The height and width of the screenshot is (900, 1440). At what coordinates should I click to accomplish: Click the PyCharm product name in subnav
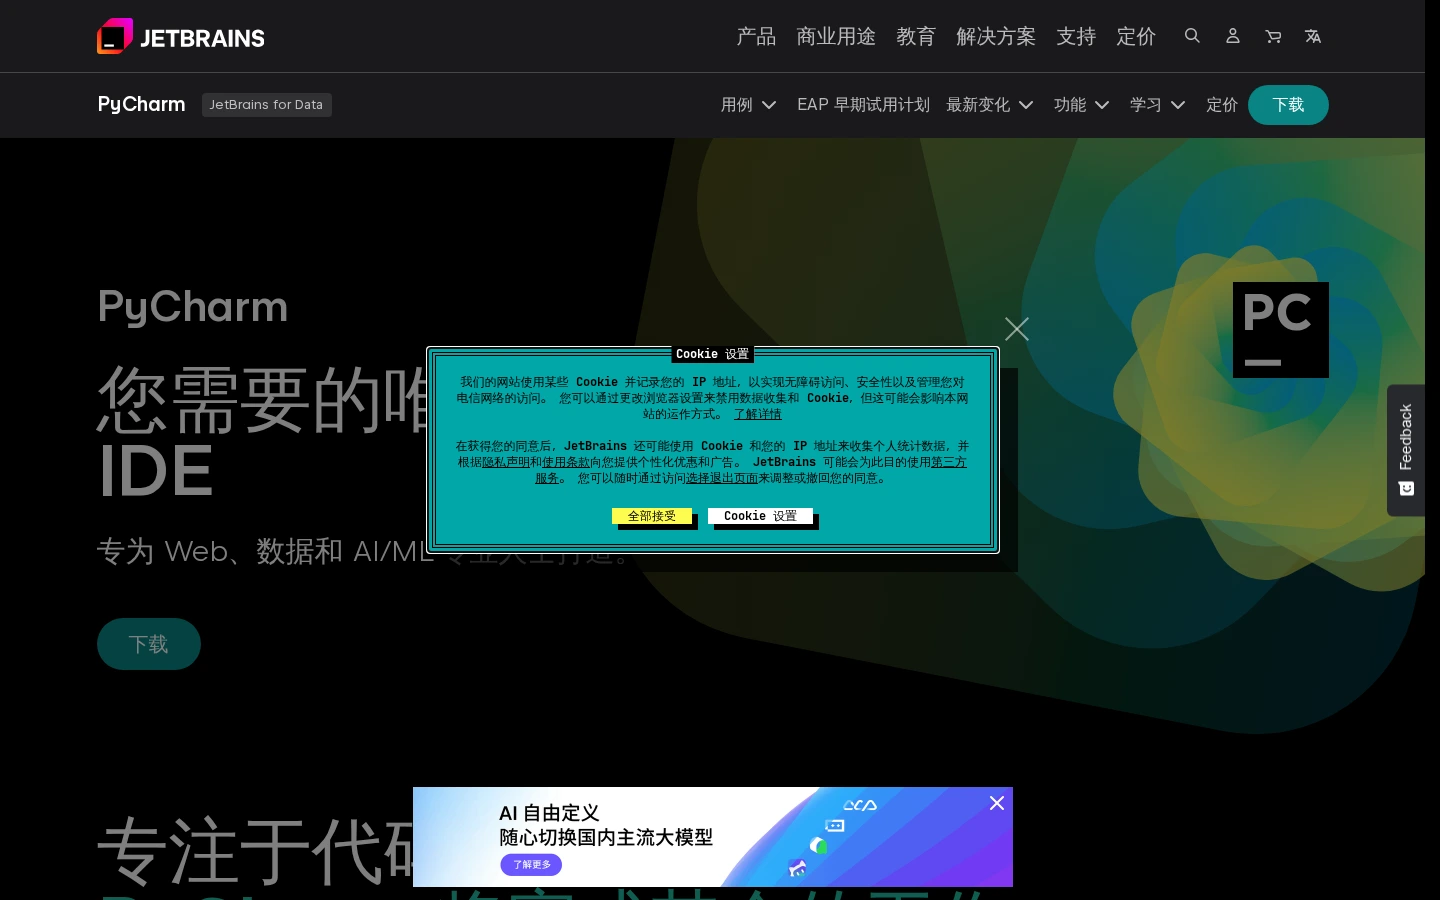coord(141,104)
